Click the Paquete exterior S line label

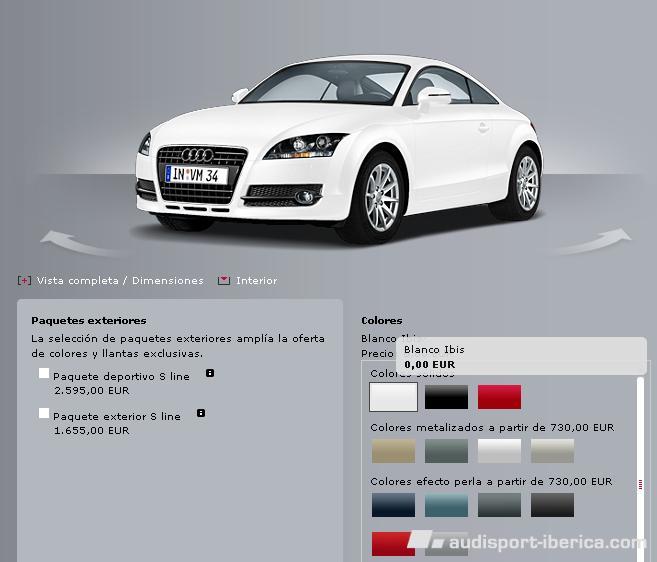[x=117, y=417]
